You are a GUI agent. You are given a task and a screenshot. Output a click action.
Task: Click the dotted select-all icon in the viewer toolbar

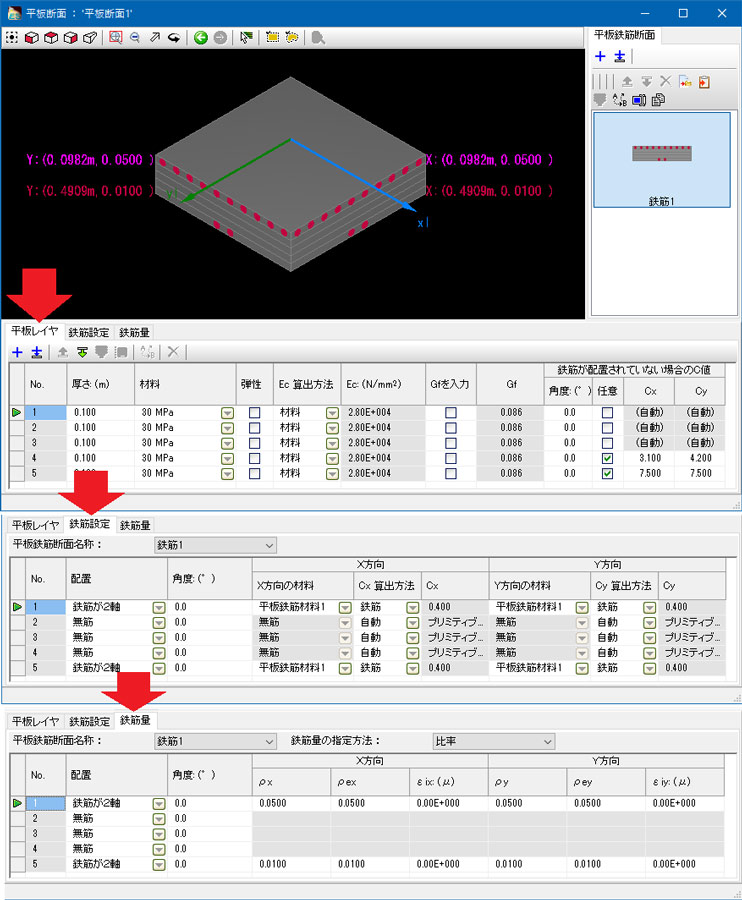(x=12, y=38)
